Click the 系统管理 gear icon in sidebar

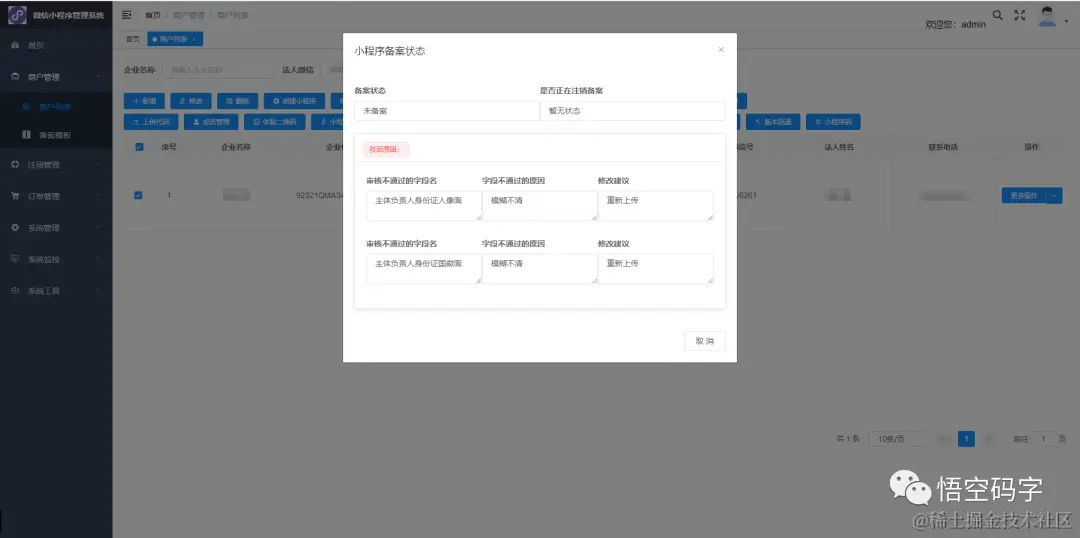click(x=15, y=228)
